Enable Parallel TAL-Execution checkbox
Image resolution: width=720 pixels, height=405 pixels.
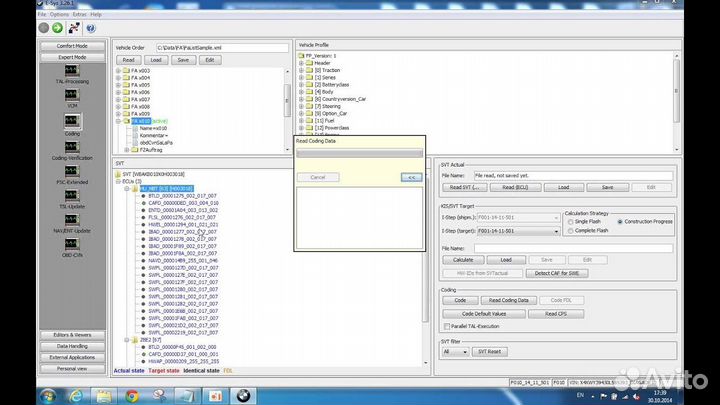pyautogui.click(x=447, y=326)
